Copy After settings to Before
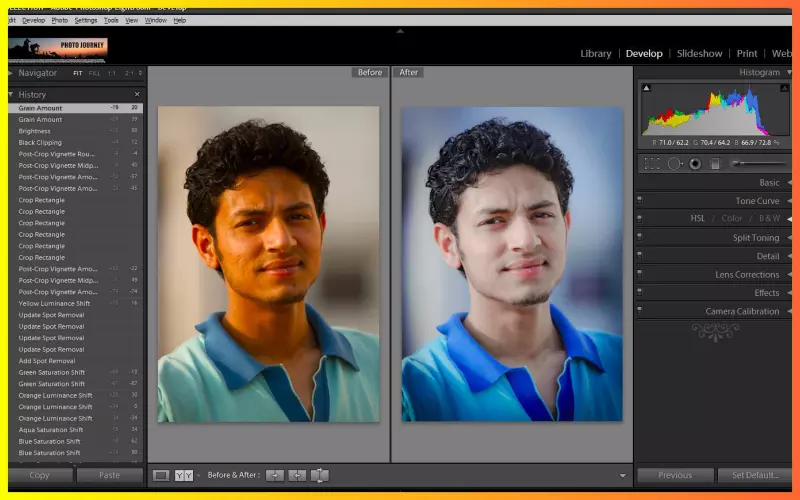The image size is (800, 500). point(297,476)
